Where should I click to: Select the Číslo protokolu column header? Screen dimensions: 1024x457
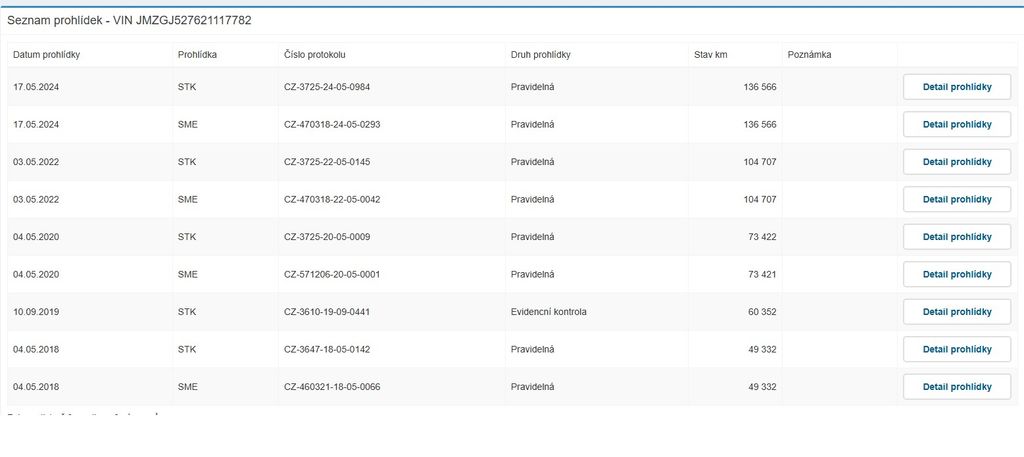pos(315,54)
